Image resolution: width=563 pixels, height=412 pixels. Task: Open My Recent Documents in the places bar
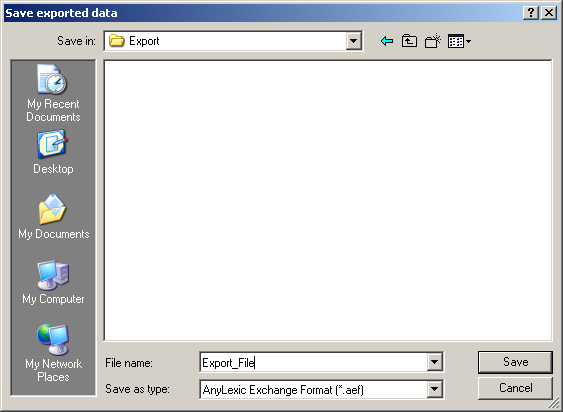(53, 94)
